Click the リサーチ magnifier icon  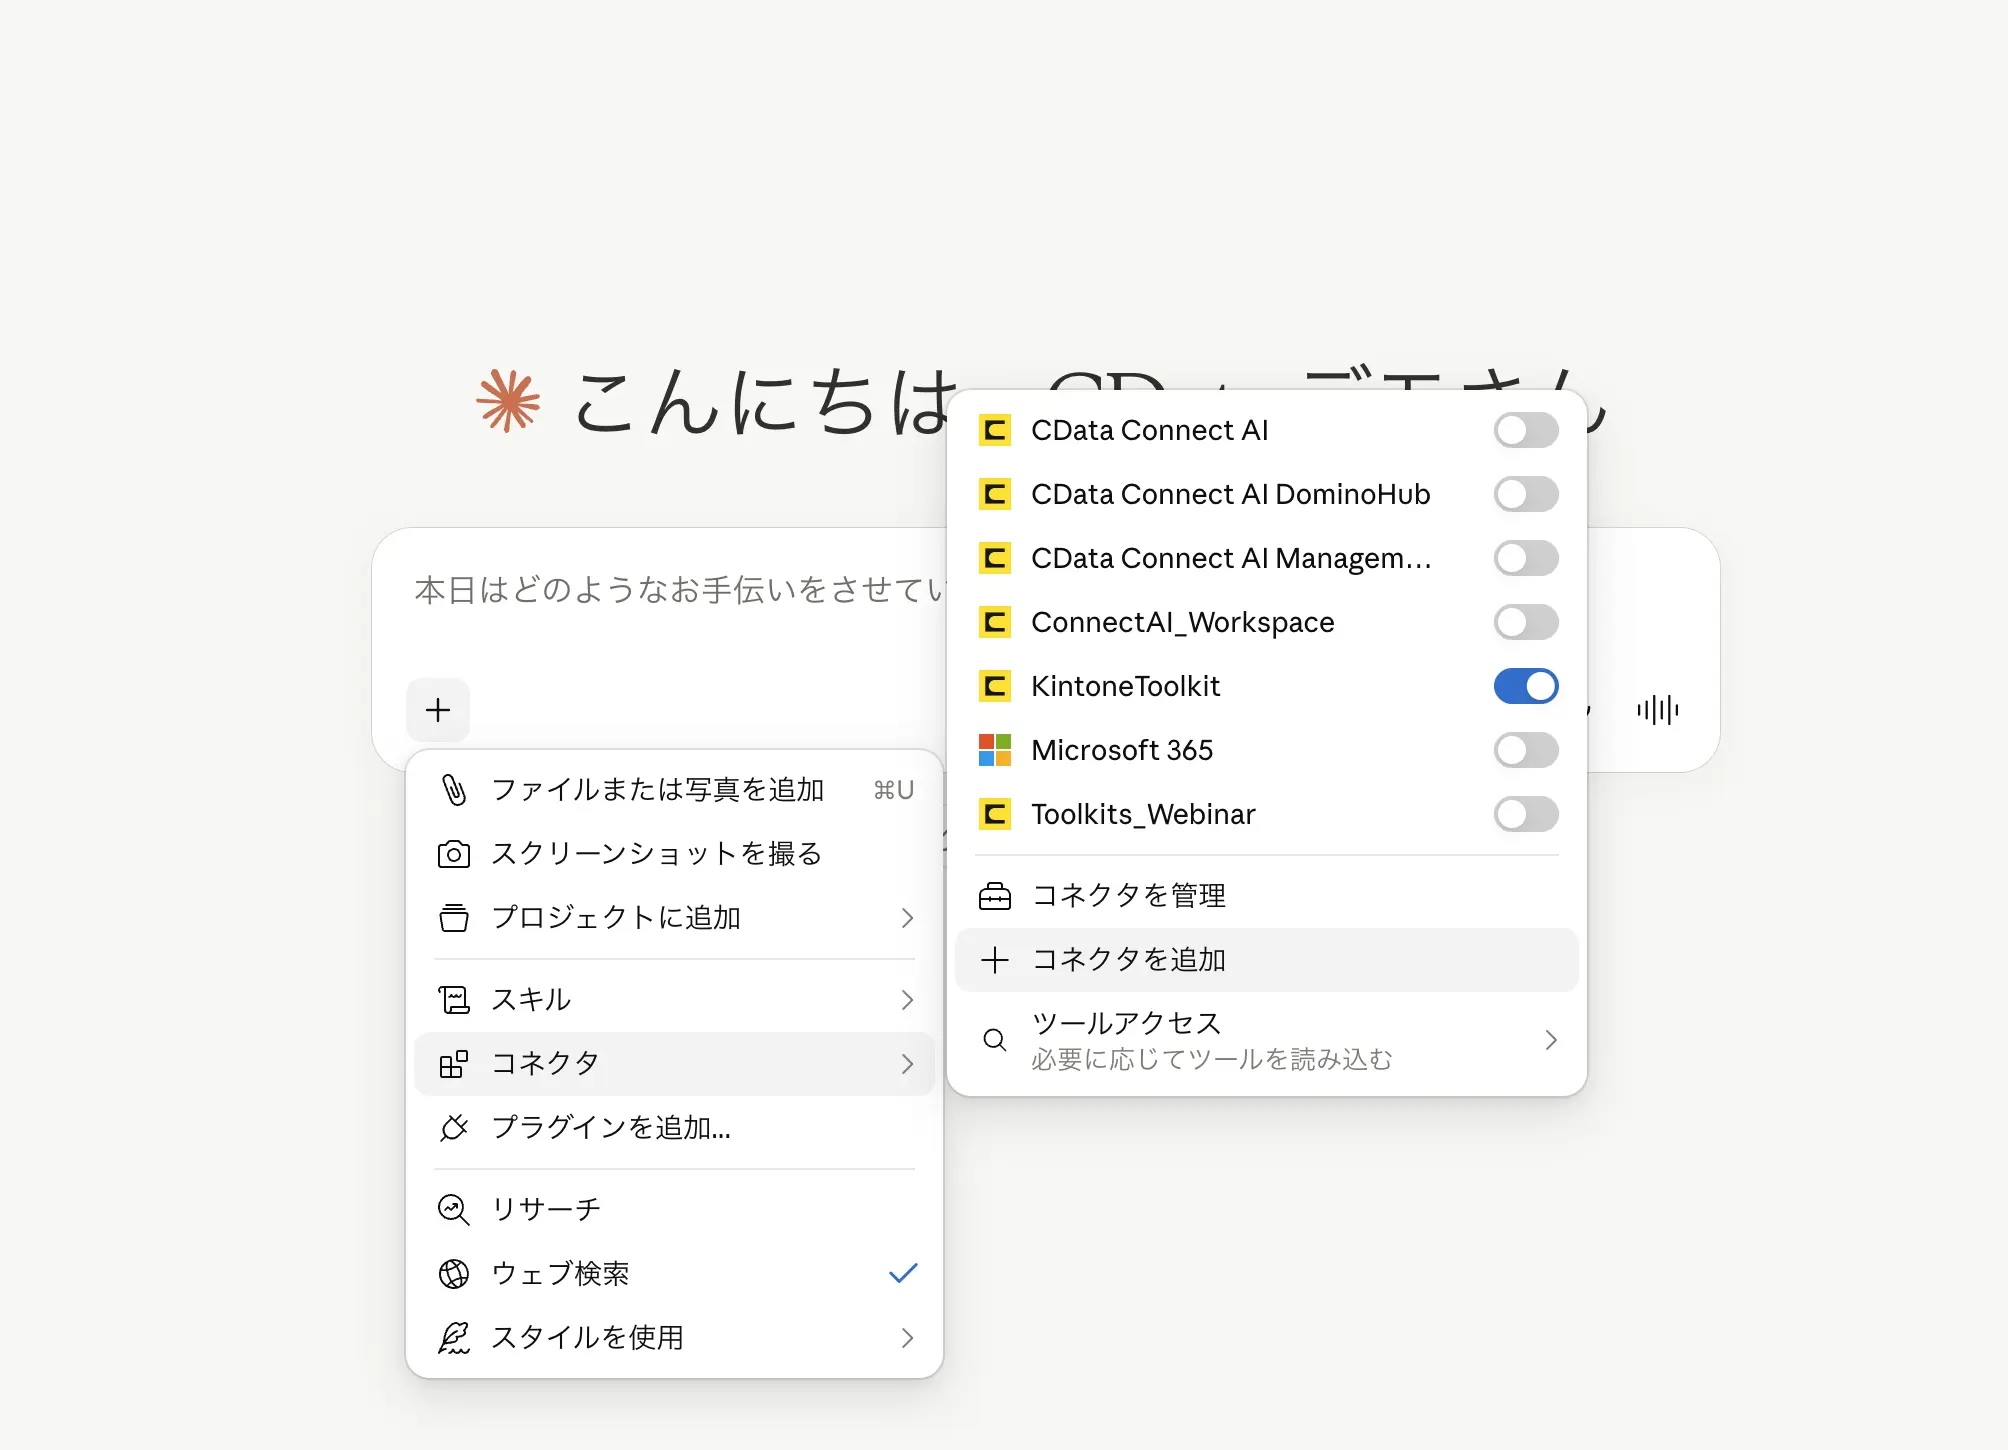pos(454,1209)
